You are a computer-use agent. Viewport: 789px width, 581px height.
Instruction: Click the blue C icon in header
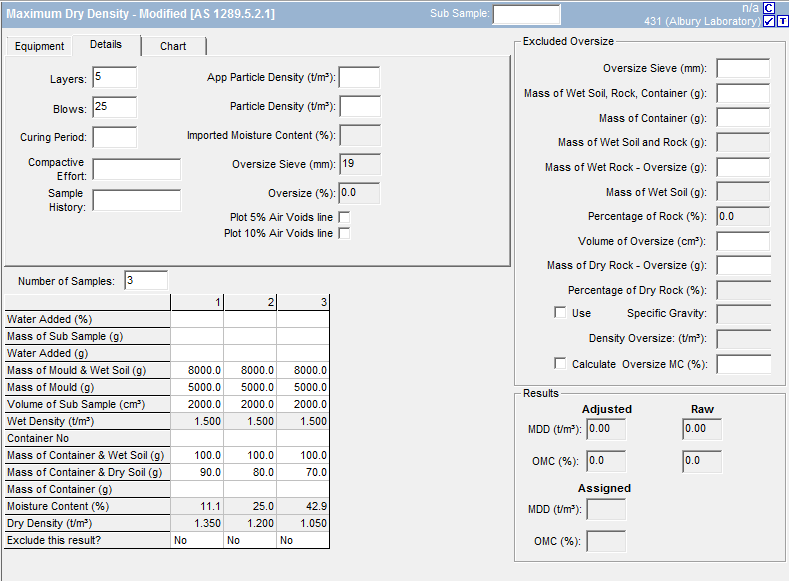click(769, 8)
